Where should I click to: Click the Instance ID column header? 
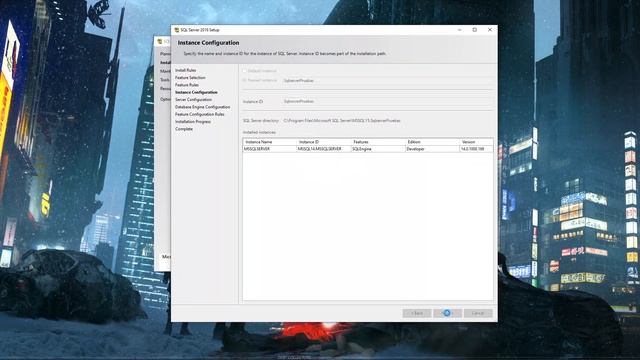[x=324, y=142]
